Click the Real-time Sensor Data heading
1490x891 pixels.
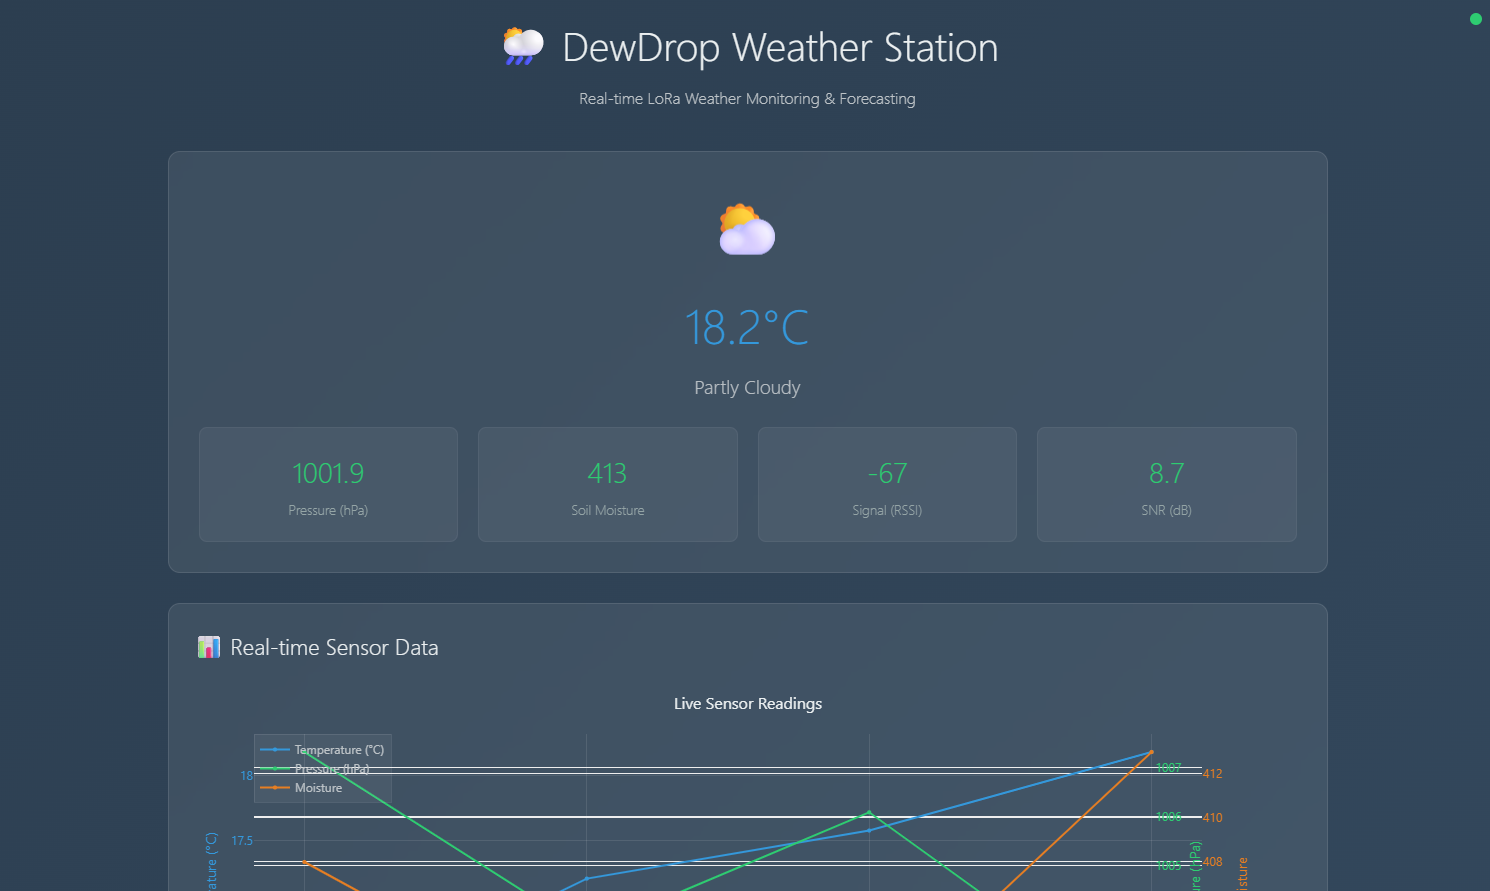pos(334,647)
